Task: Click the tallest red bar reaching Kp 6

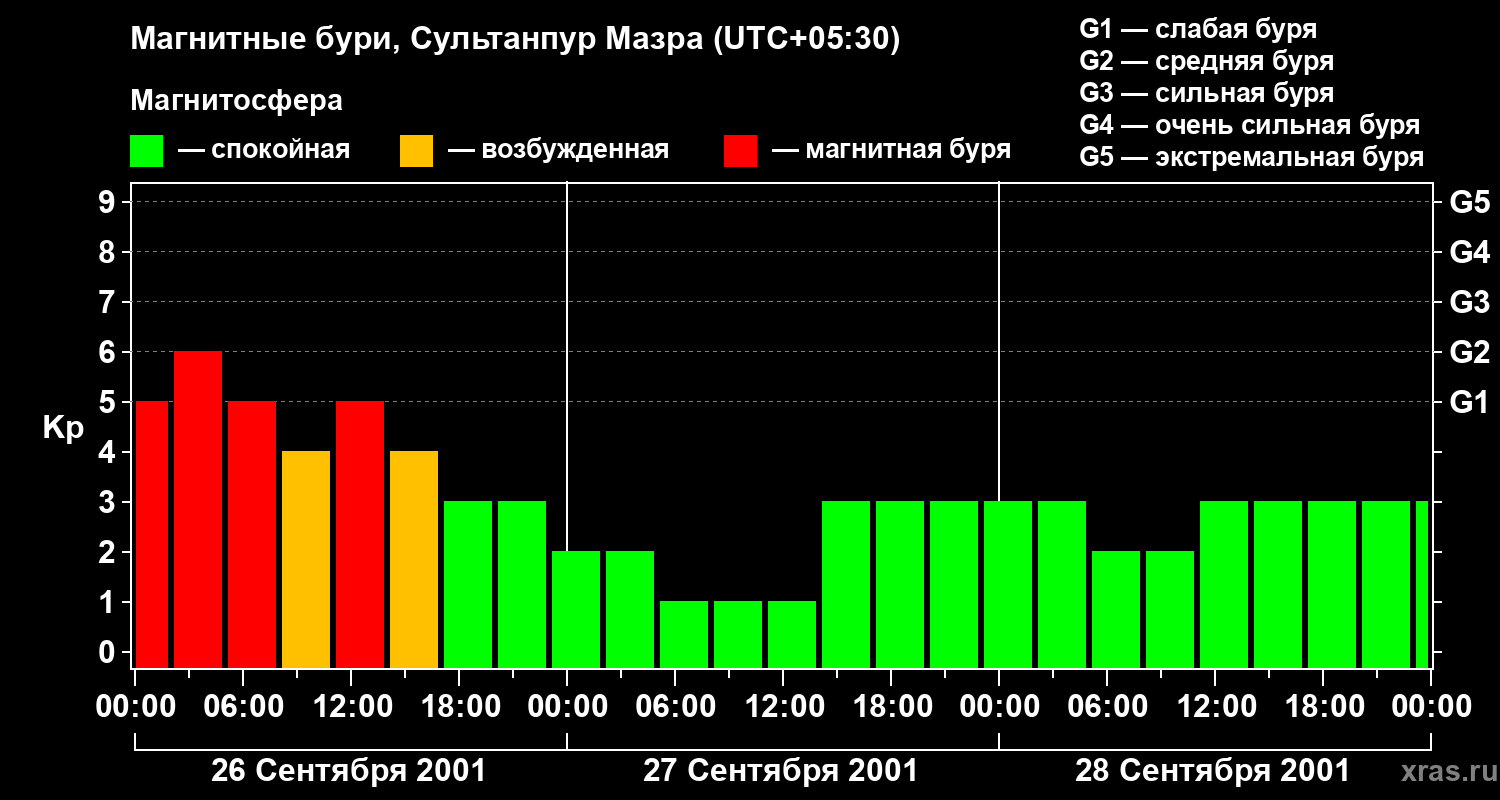Action: pyautogui.click(x=198, y=509)
